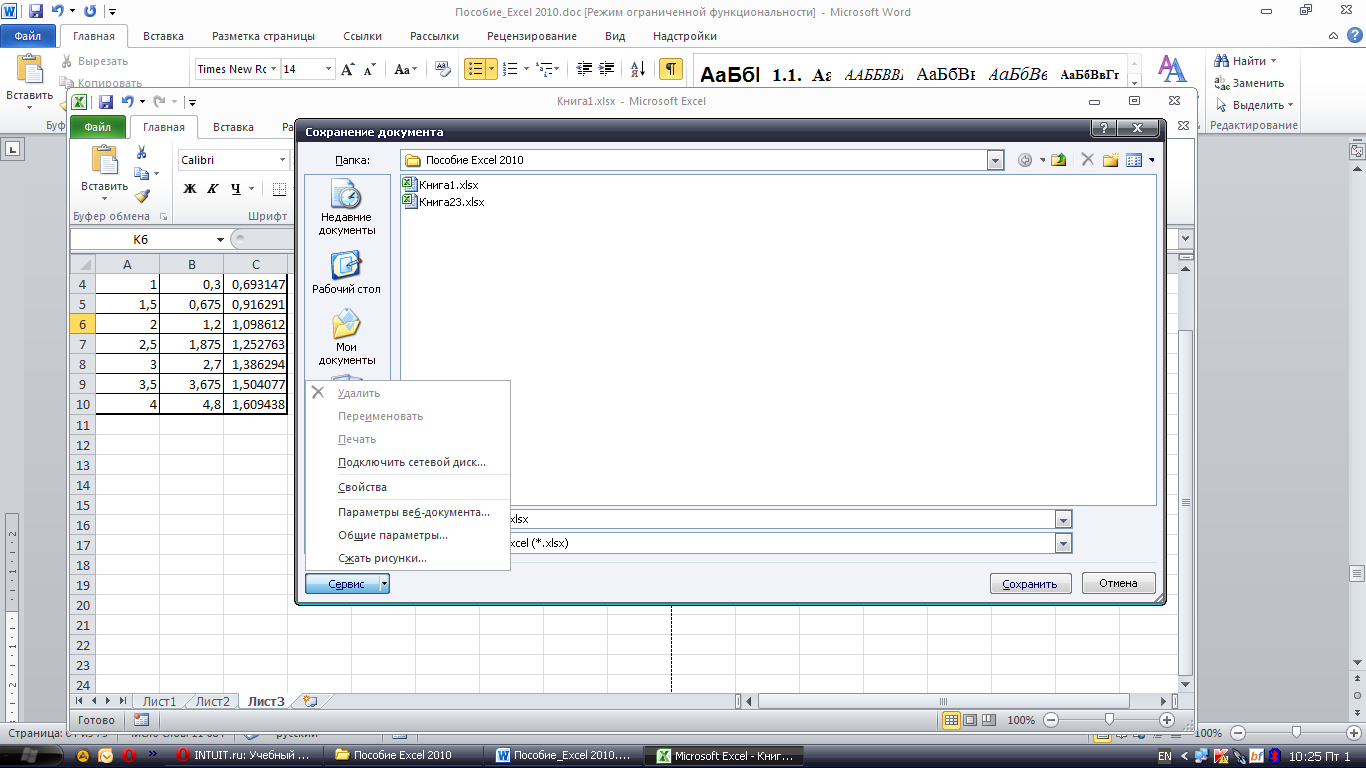Click the Format Painter brush in Excel
The width and height of the screenshot is (1366, 768).
[x=142, y=196]
